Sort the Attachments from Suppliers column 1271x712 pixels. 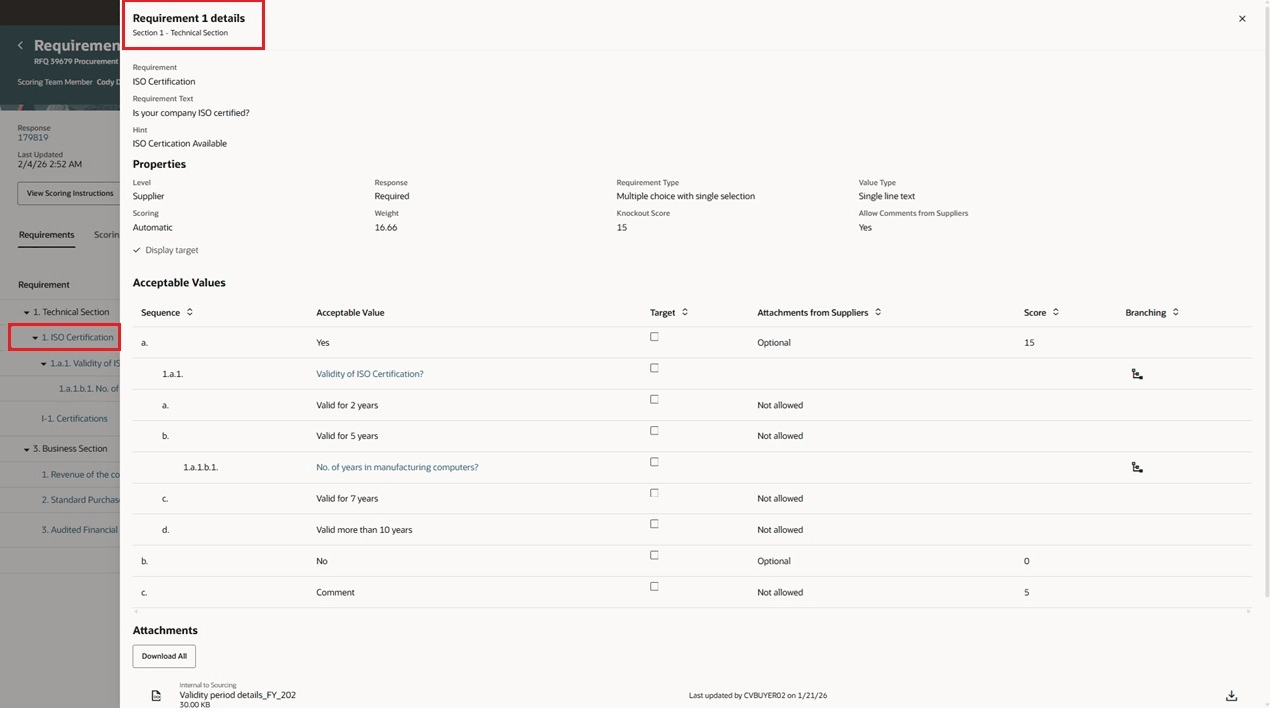[x=877, y=311]
